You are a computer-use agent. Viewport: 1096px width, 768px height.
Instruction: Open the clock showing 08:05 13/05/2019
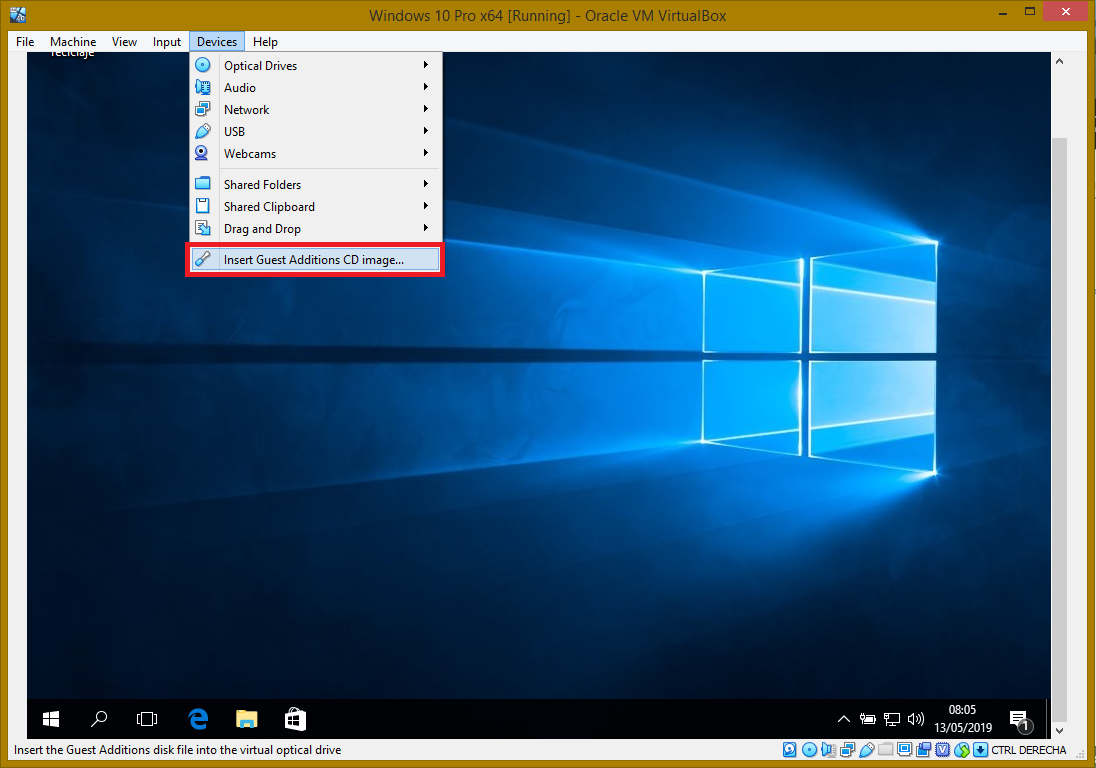(x=962, y=718)
